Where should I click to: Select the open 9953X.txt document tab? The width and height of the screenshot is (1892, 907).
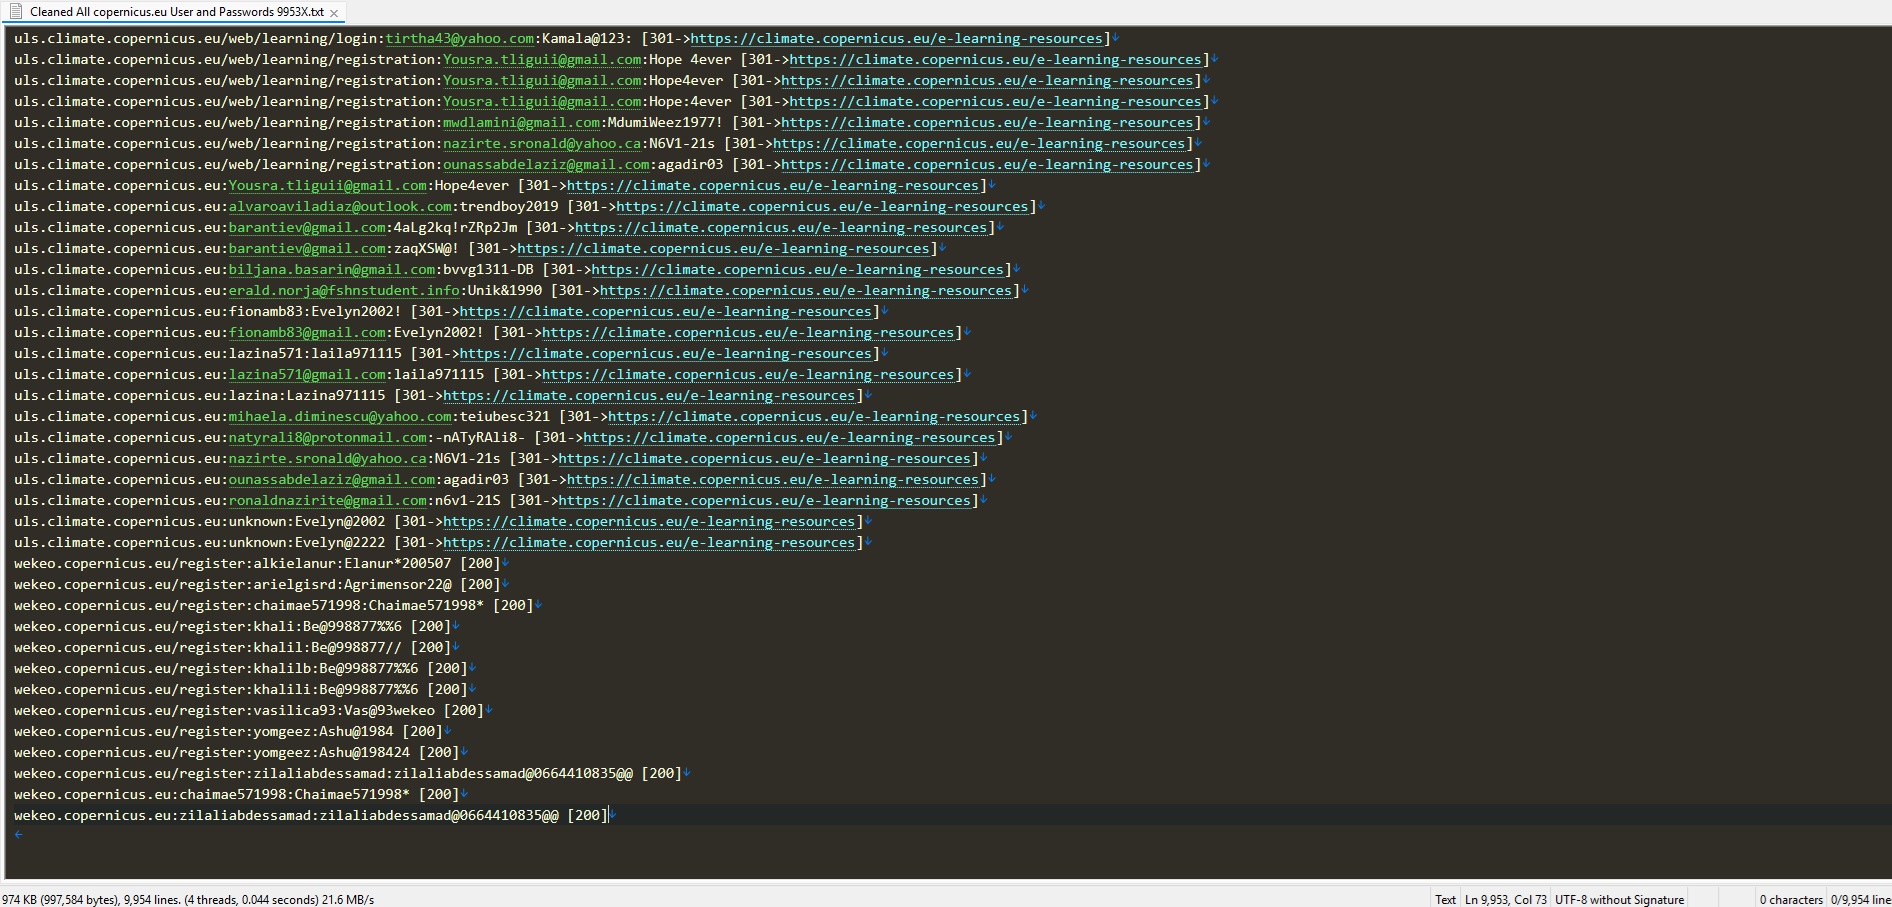[176, 12]
